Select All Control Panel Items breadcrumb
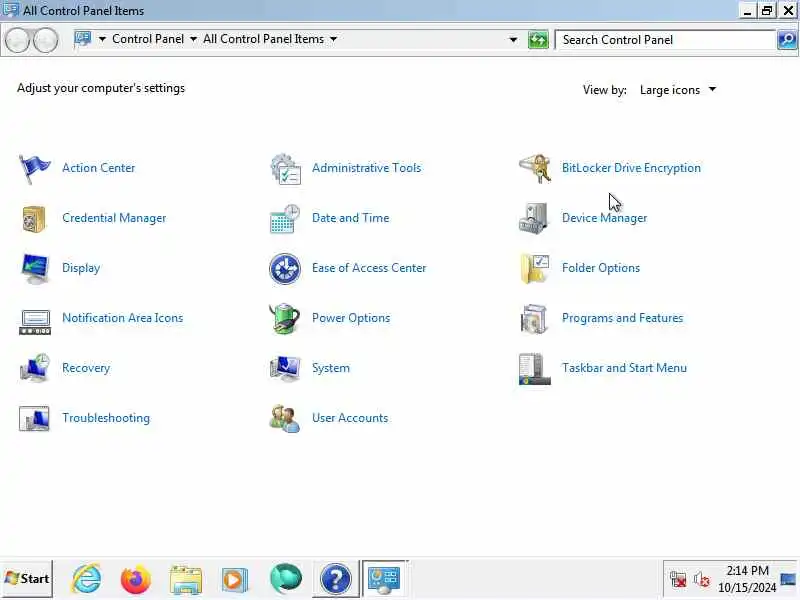Screen dimensions: 800x600 pos(263,39)
